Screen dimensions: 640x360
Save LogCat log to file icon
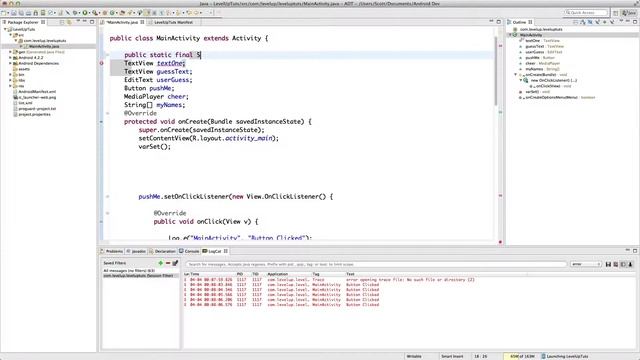coord(608,264)
